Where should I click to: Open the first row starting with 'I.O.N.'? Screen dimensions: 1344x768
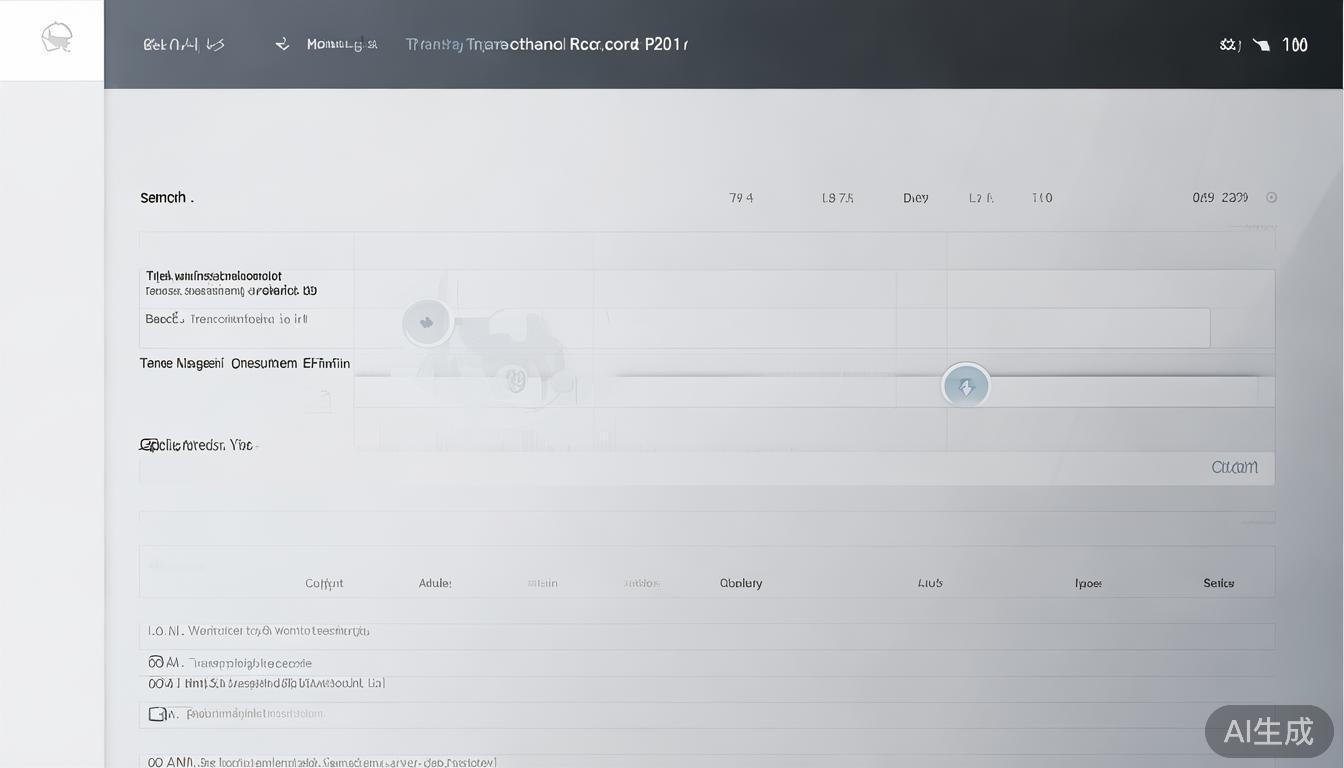[260, 631]
